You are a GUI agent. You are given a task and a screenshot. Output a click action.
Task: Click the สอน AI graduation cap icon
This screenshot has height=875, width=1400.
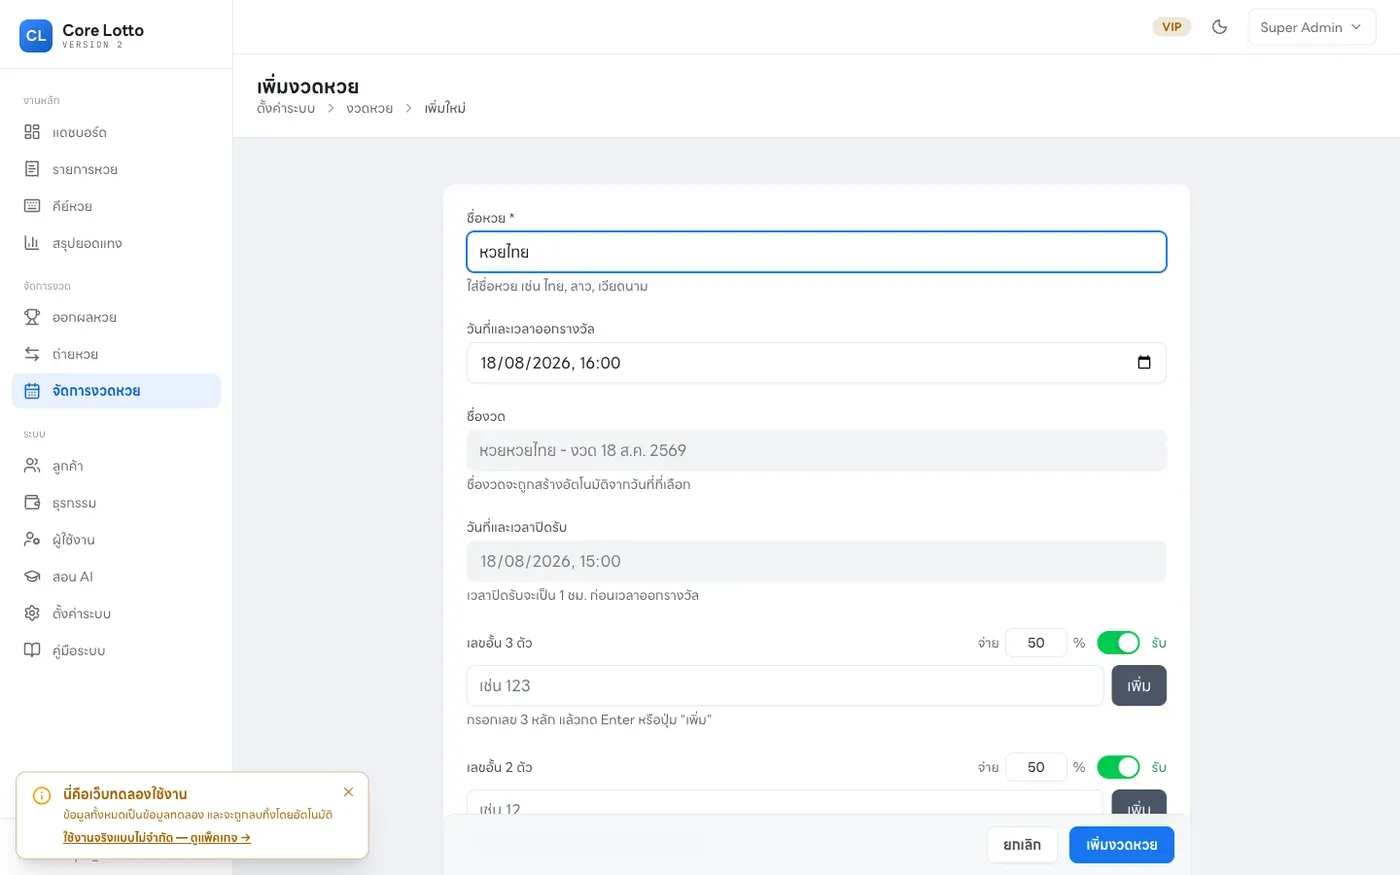coord(32,577)
